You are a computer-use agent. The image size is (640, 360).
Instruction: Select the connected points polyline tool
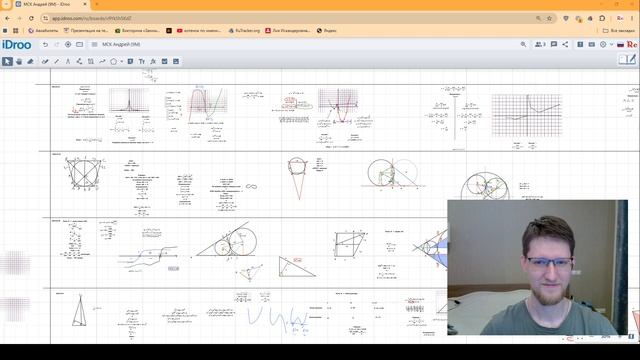(x=79, y=61)
